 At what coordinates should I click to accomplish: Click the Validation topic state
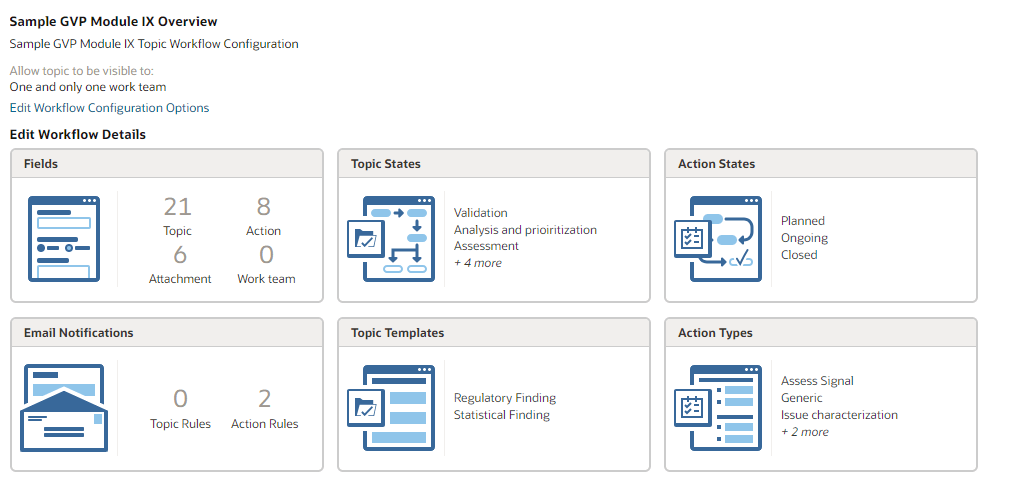[x=481, y=213]
